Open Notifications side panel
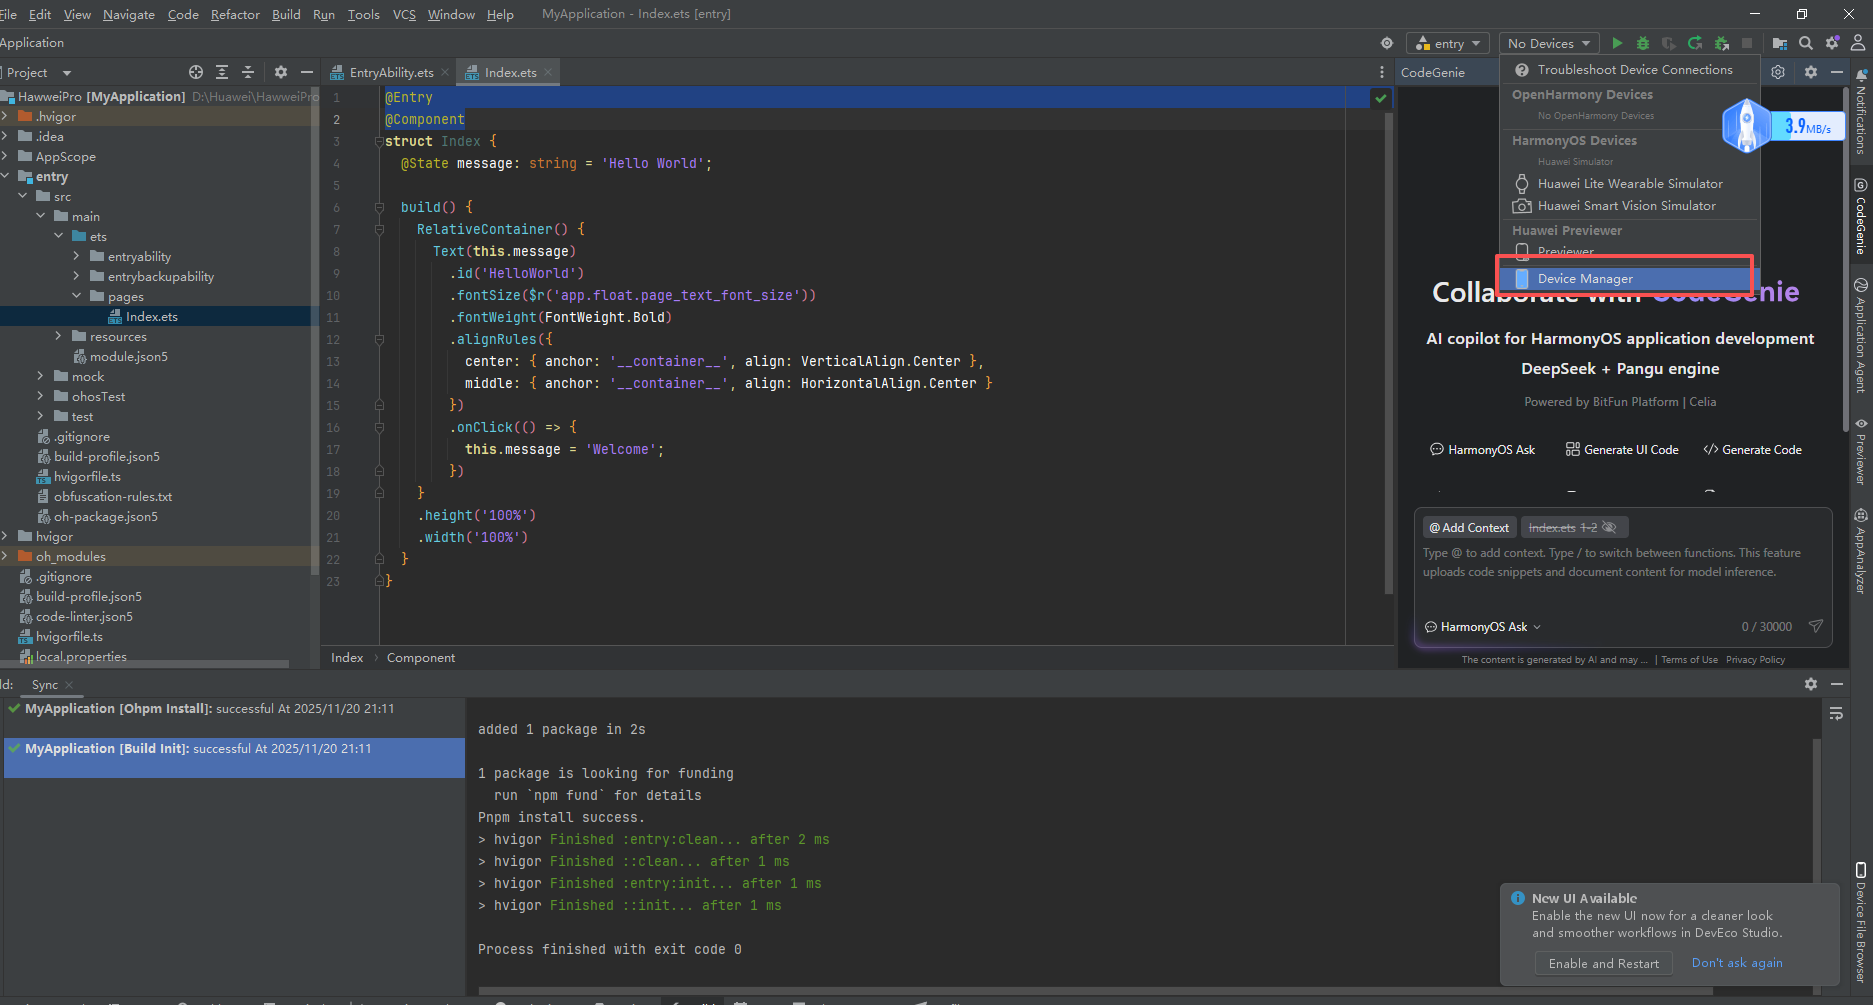Image resolution: width=1873 pixels, height=1005 pixels. (x=1861, y=112)
